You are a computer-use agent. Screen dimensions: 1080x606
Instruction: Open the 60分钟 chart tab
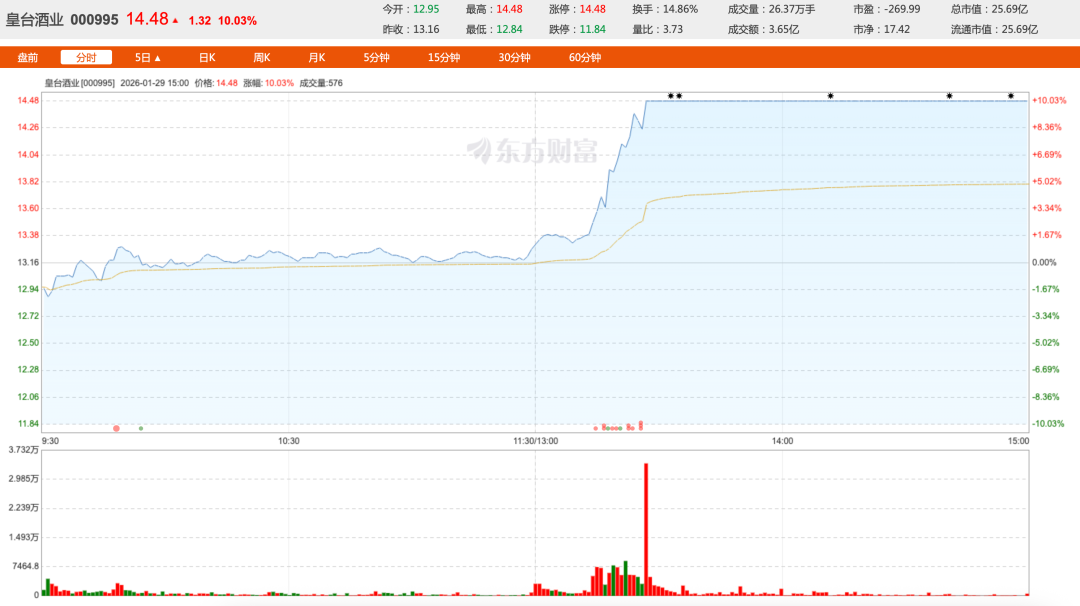pyautogui.click(x=585, y=58)
